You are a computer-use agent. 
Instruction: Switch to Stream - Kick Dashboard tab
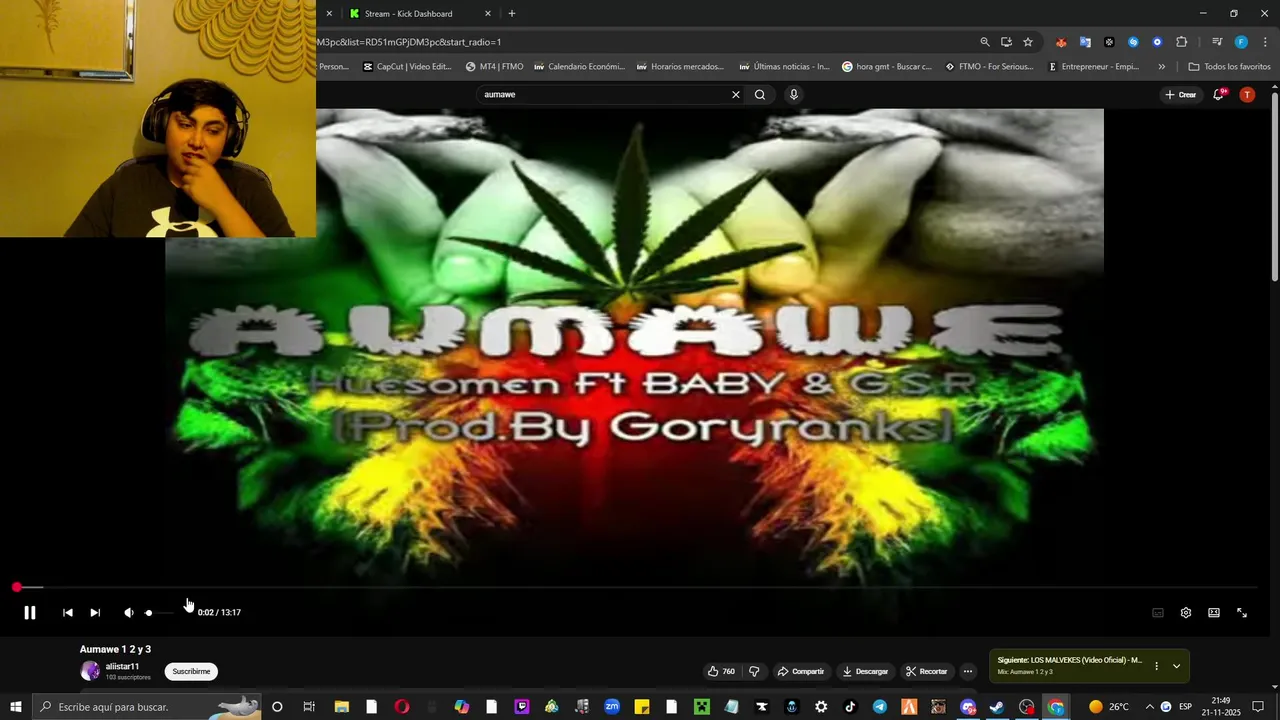tap(408, 14)
